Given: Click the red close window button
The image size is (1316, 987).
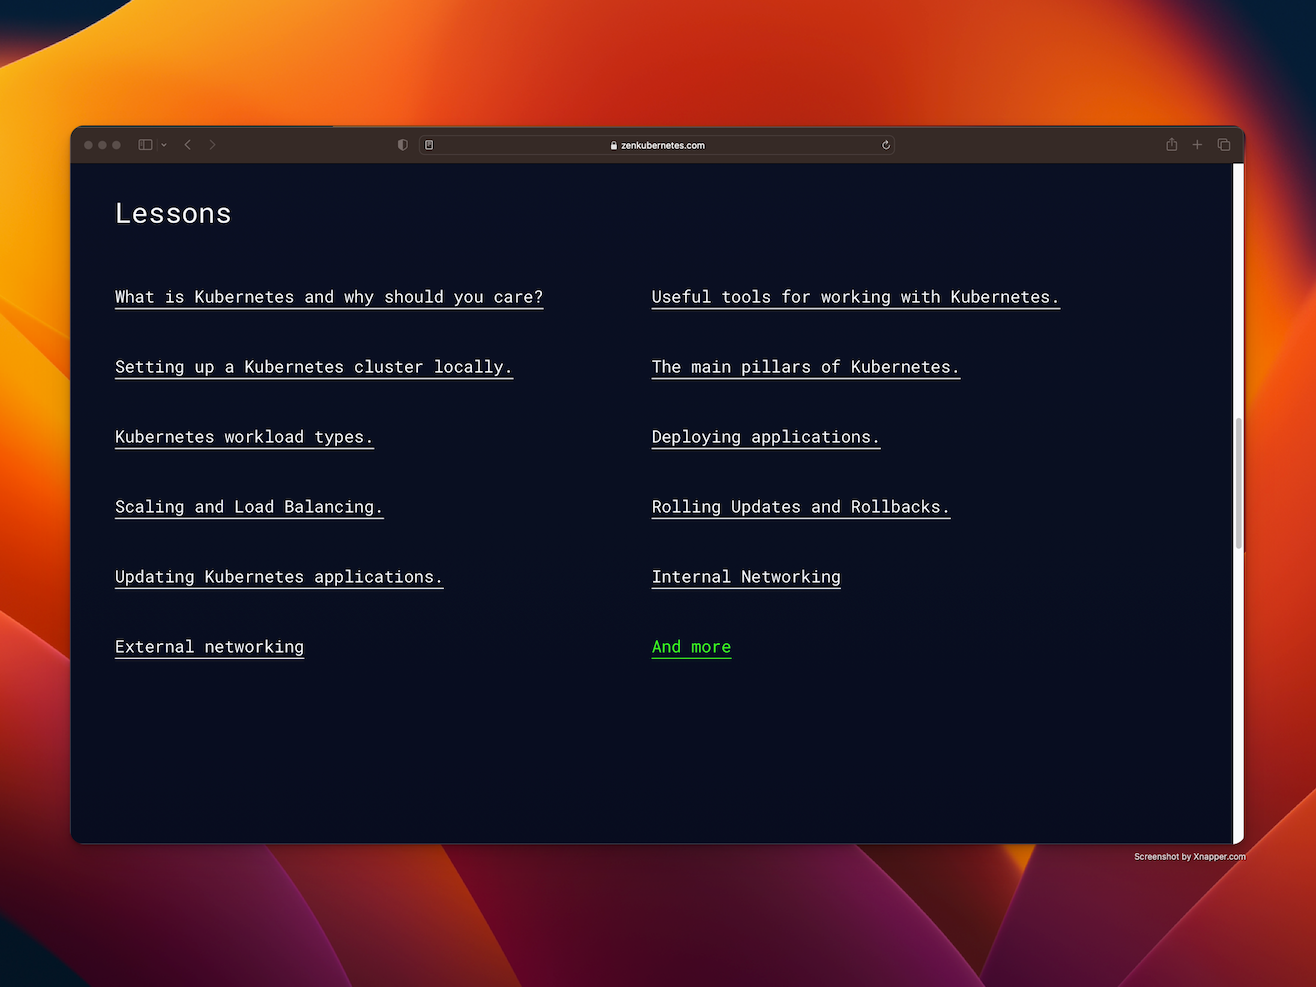Looking at the screenshot, I should coord(88,145).
